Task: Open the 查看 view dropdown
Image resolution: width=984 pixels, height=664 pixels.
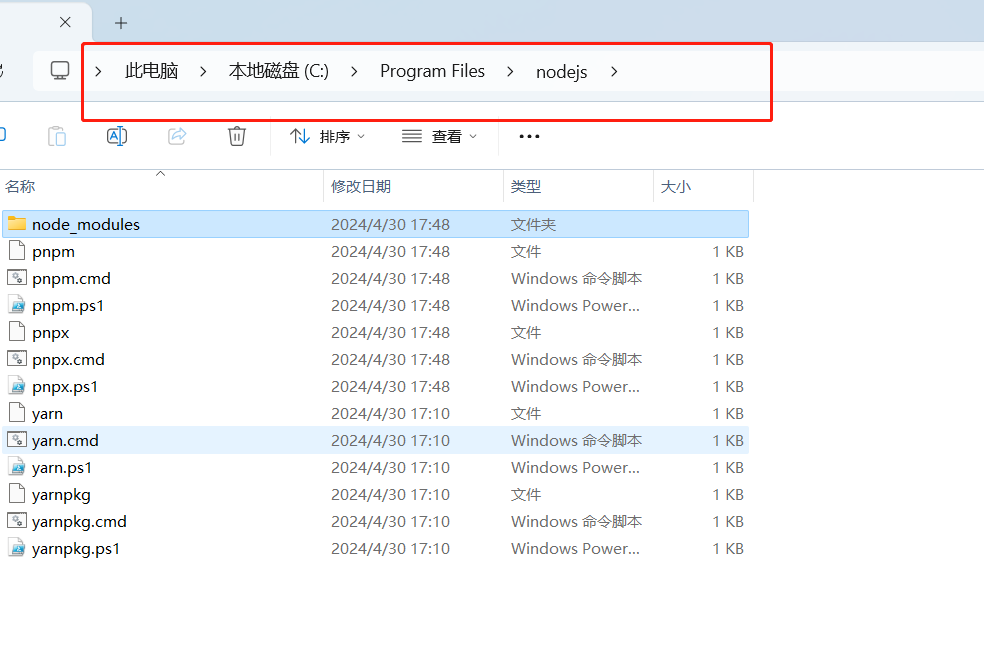Action: click(x=439, y=136)
